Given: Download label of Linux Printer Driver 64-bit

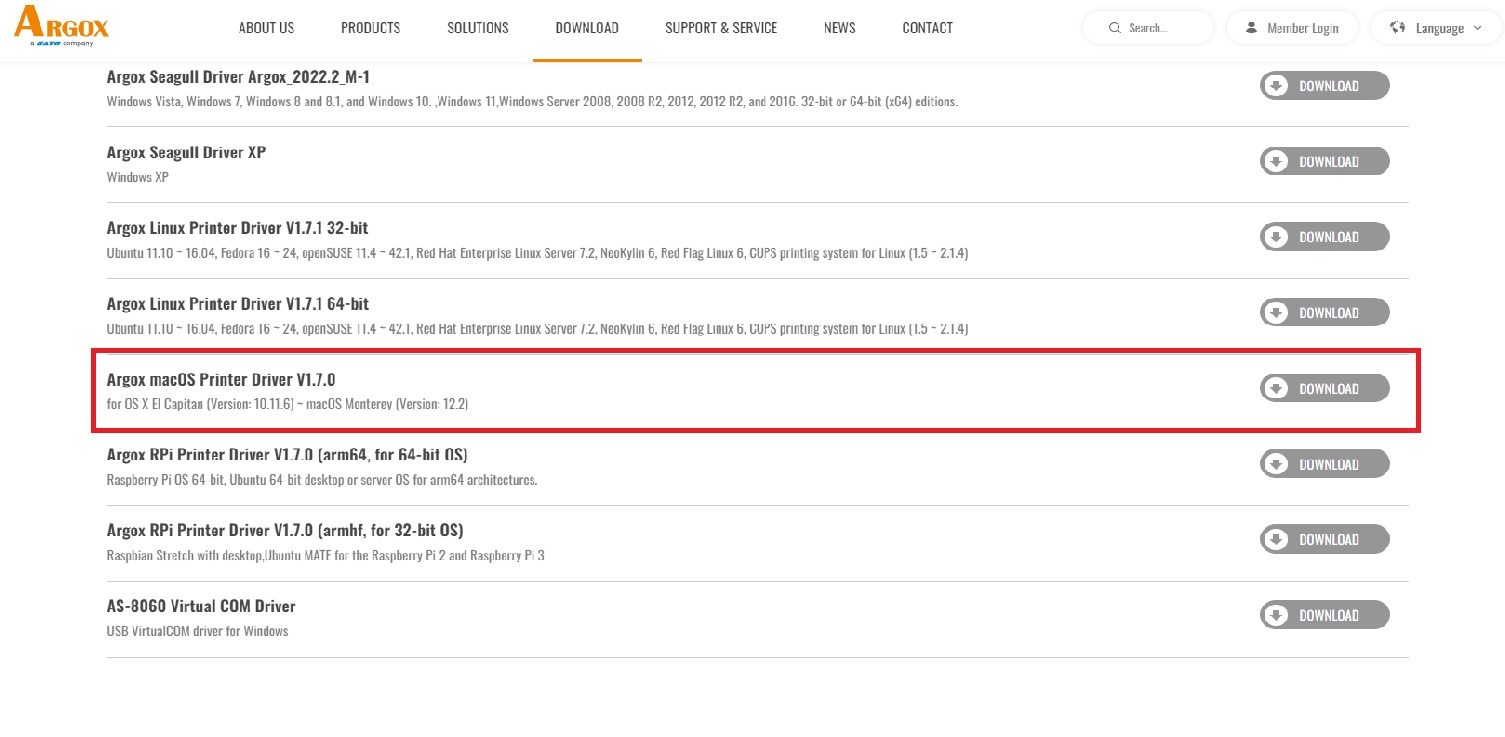Looking at the screenshot, I should tap(1329, 313).
